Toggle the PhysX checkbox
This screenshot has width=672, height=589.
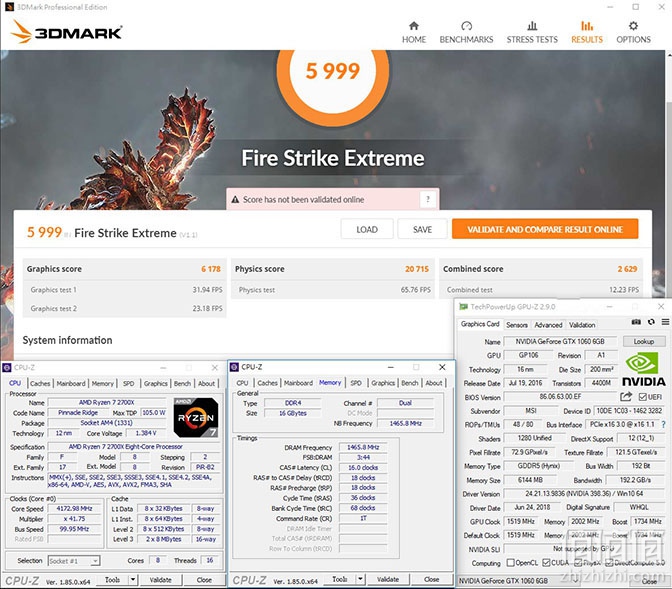click(x=578, y=562)
